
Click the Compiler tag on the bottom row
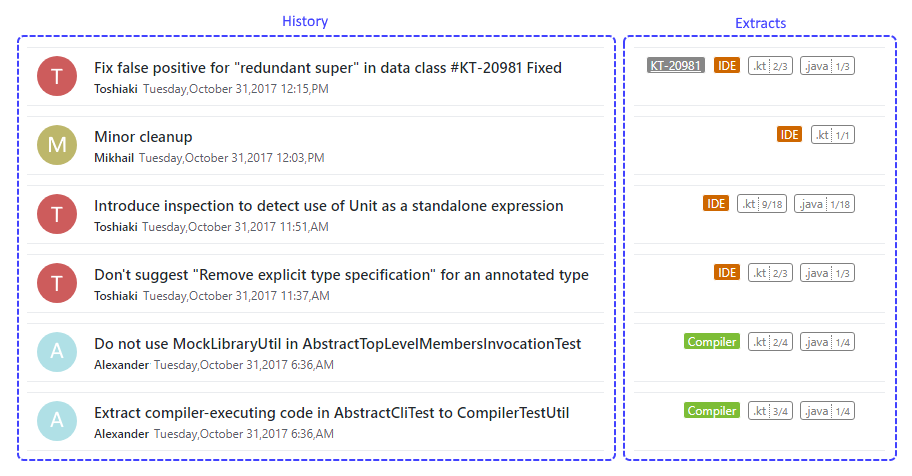[712, 411]
